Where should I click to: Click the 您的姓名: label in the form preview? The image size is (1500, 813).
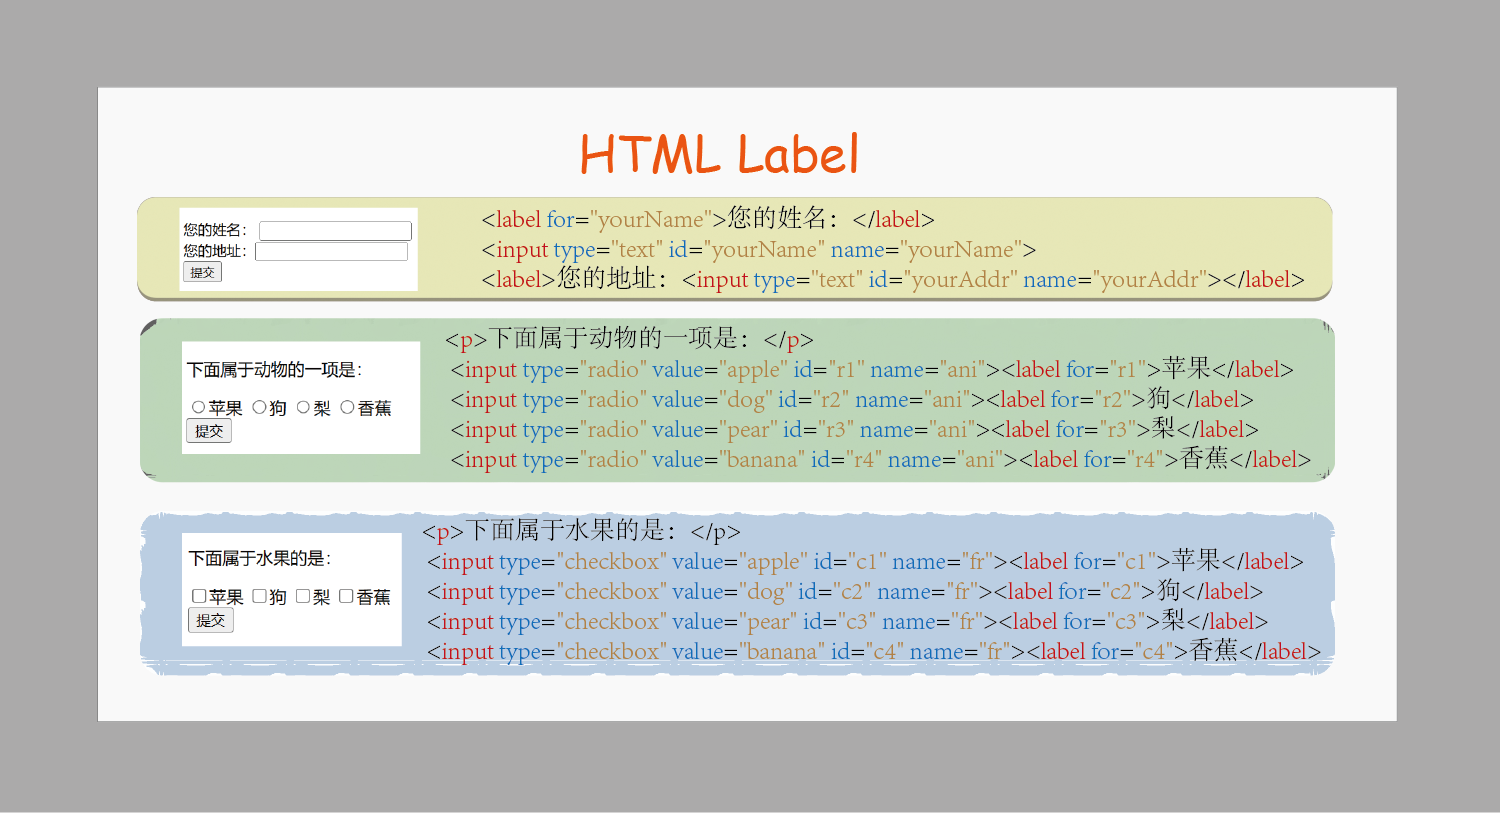(215, 230)
